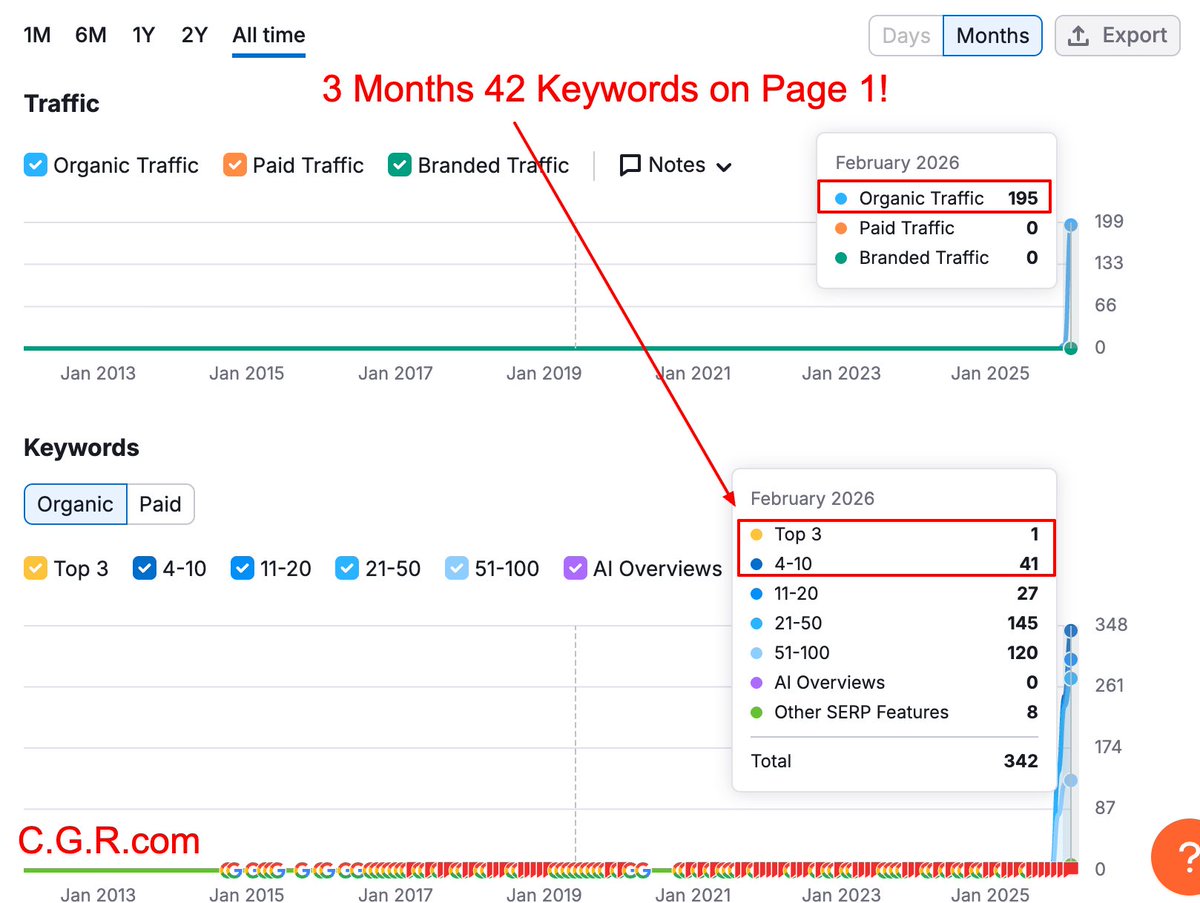This screenshot has height=903, width=1200.
Task: Switch chart granularity to Days
Action: pyautogui.click(x=906, y=36)
